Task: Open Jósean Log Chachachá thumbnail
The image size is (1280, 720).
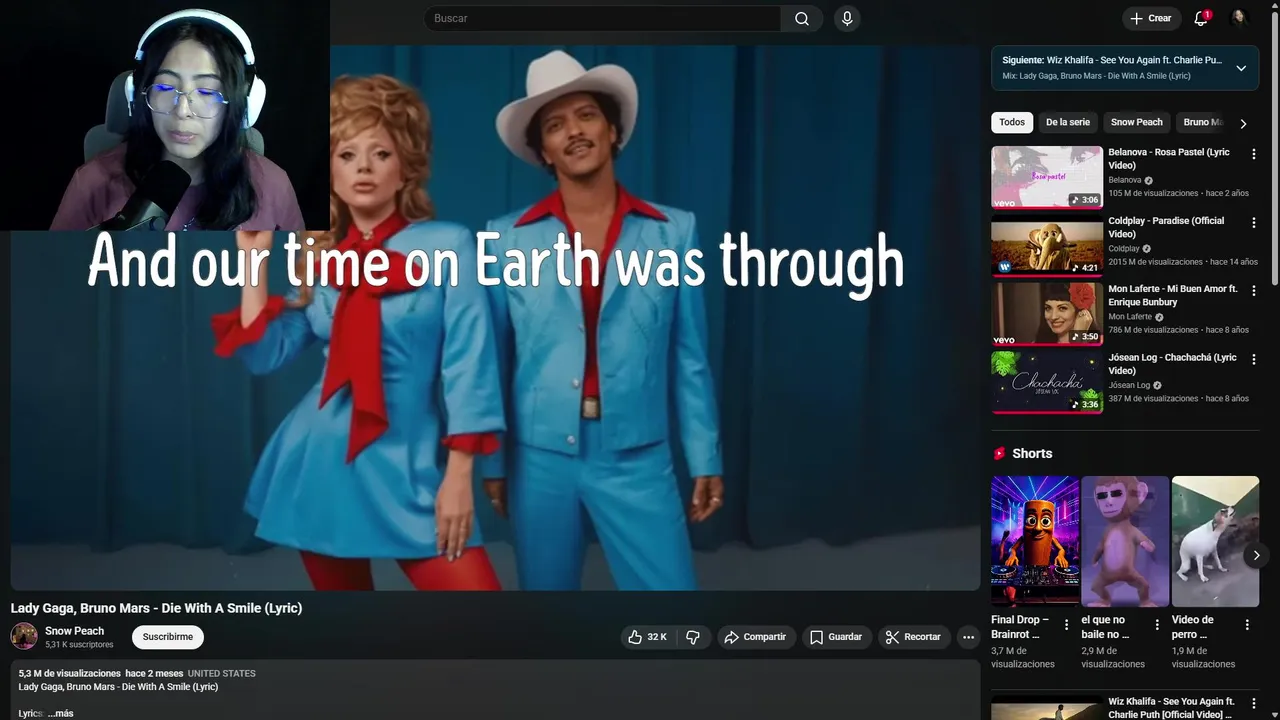Action: point(1047,382)
